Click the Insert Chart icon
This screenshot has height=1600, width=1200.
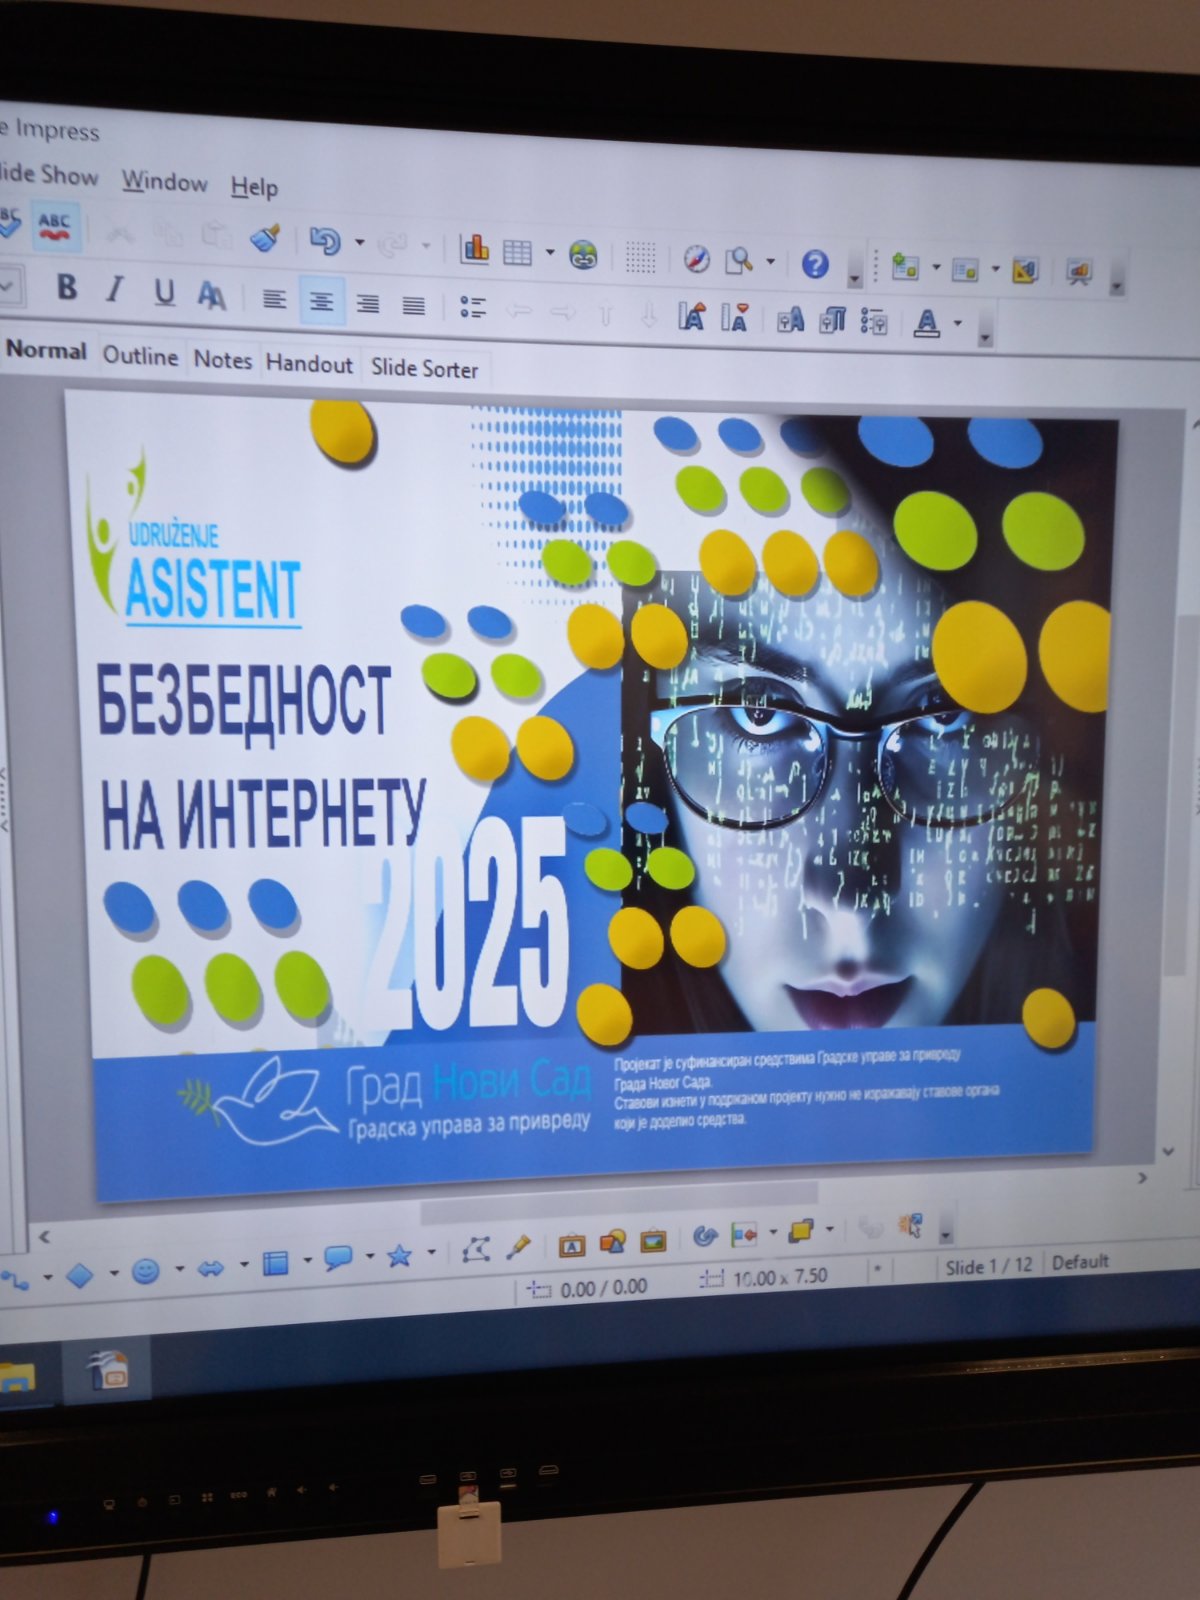(x=474, y=249)
